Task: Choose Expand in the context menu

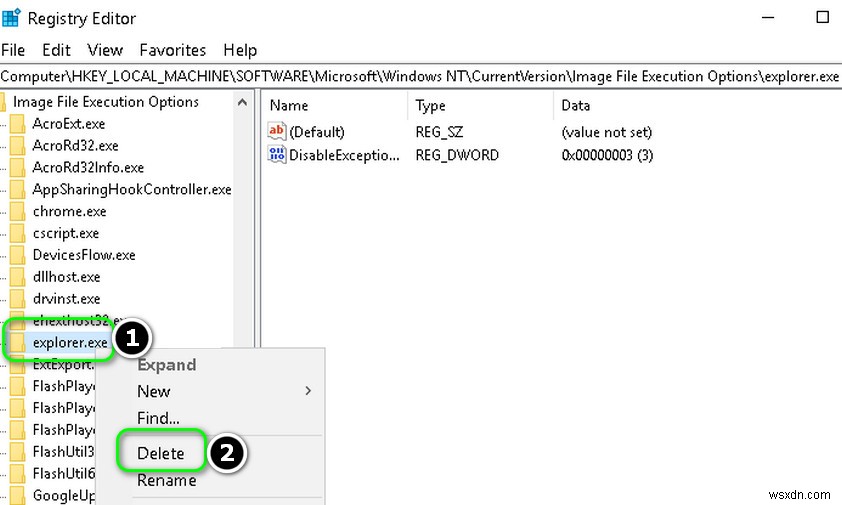Action: pos(166,365)
